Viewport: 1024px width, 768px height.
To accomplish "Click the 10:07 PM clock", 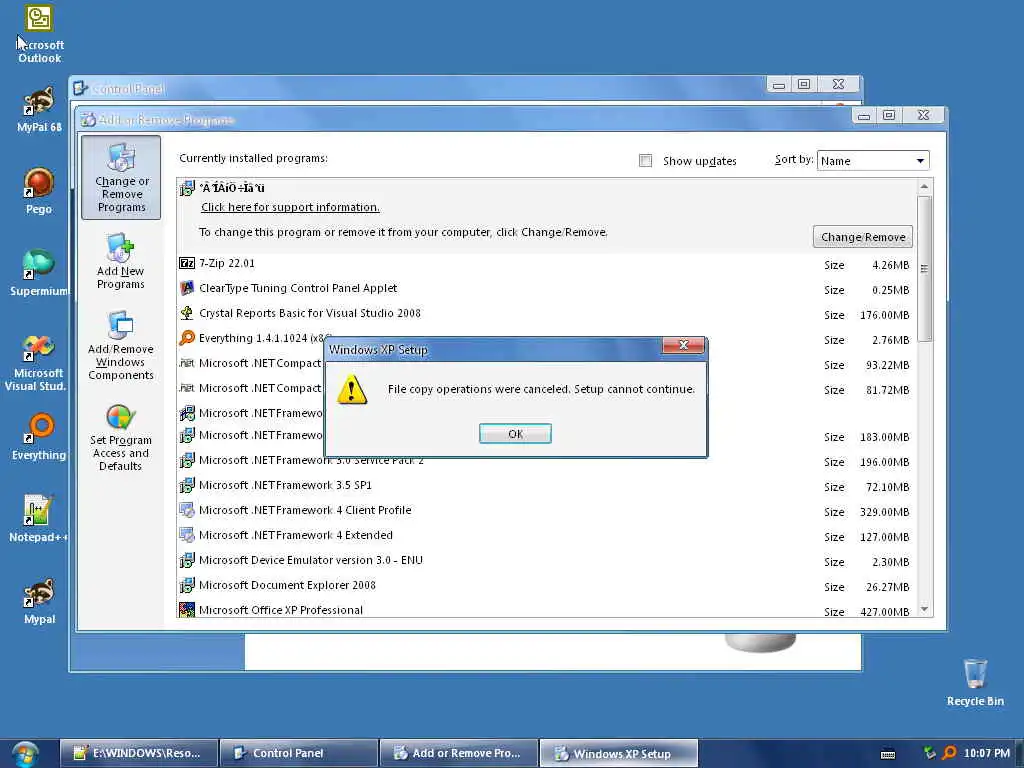I will (x=986, y=753).
